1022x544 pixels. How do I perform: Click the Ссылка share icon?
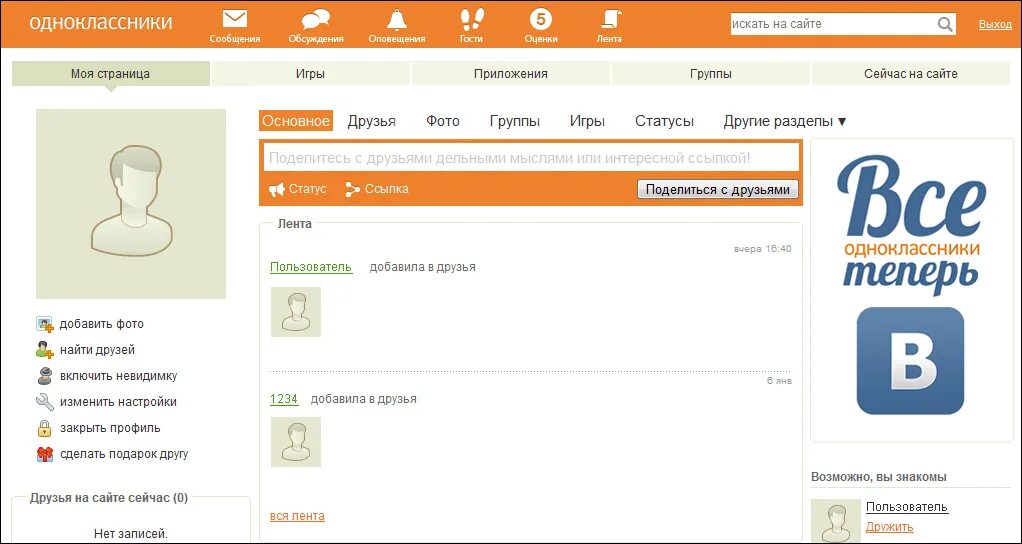click(x=353, y=190)
